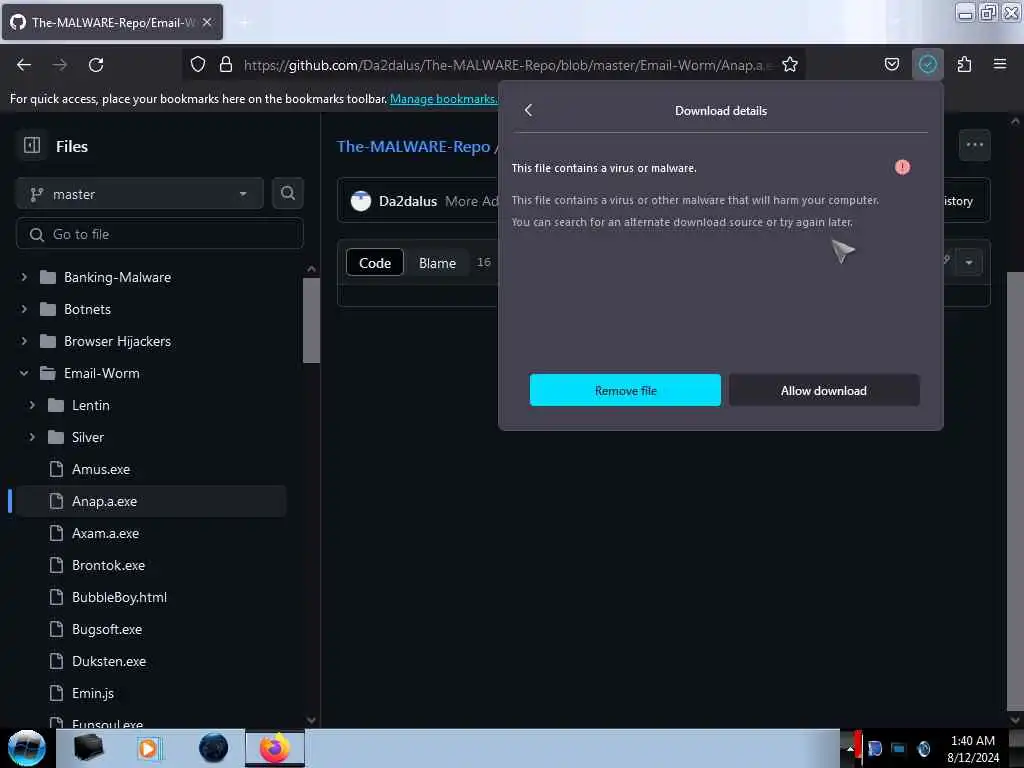1024x768 pixels.
Task: Open Amus.exe in the file tree
Action: [x=101, y=469]
